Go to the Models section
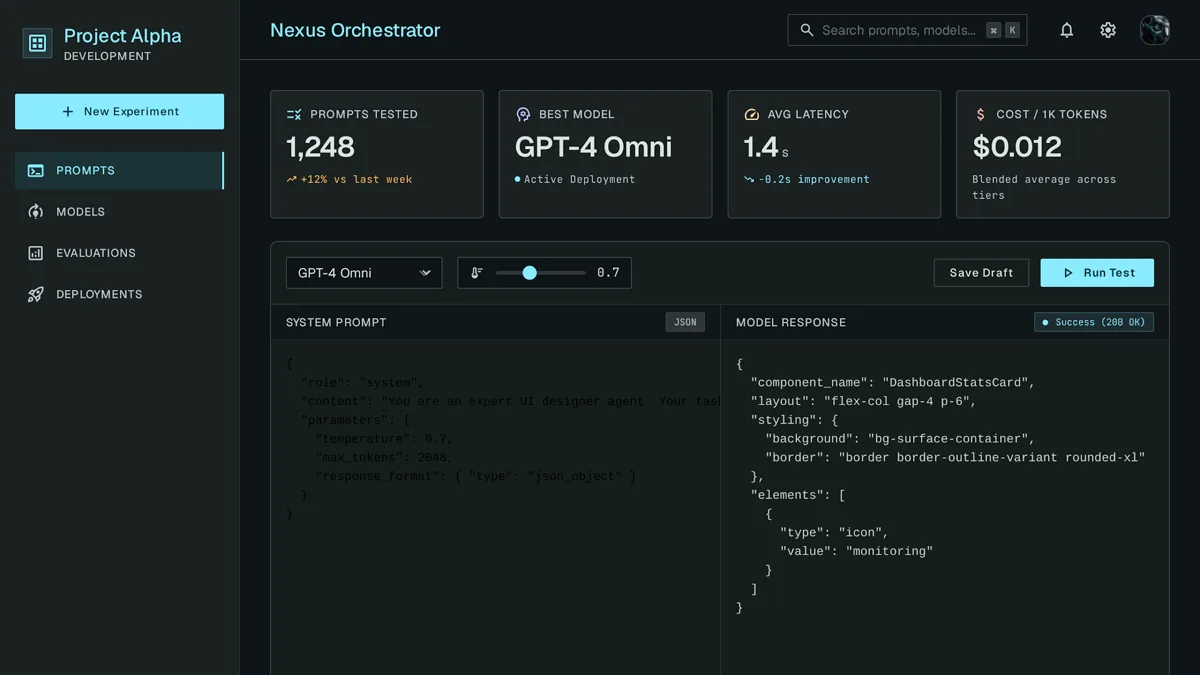 pos(119,212)
